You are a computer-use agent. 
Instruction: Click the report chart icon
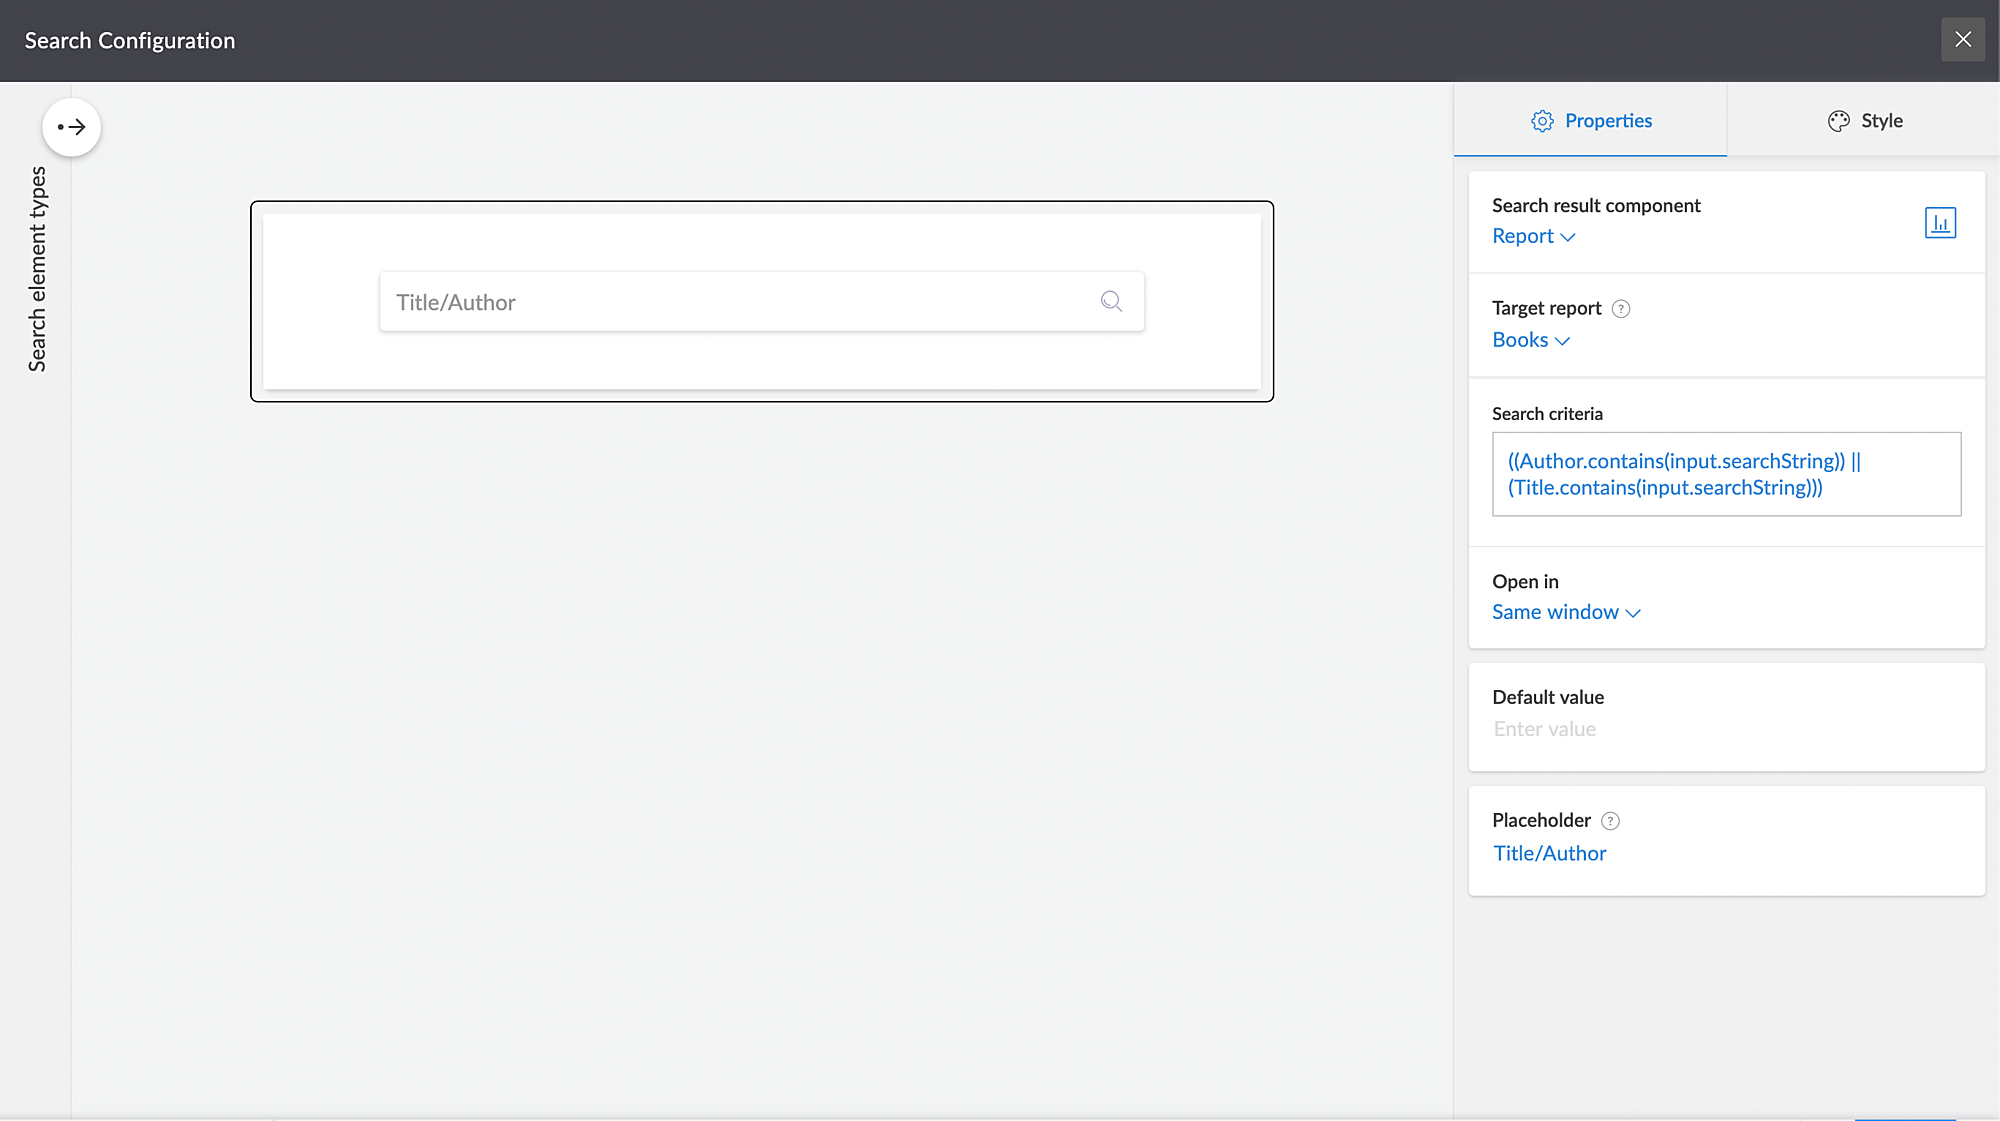[x=1940, y=223]
